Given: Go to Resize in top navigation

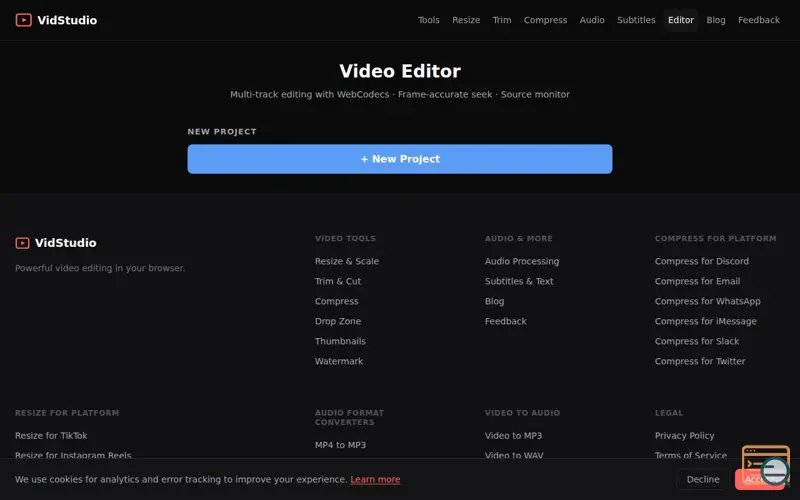Looking at the screenshot, I should pyautogui.click(x=466, y=20).
